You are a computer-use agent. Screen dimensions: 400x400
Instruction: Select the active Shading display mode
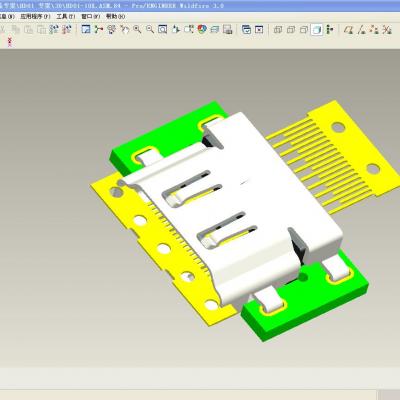(317, 30)
